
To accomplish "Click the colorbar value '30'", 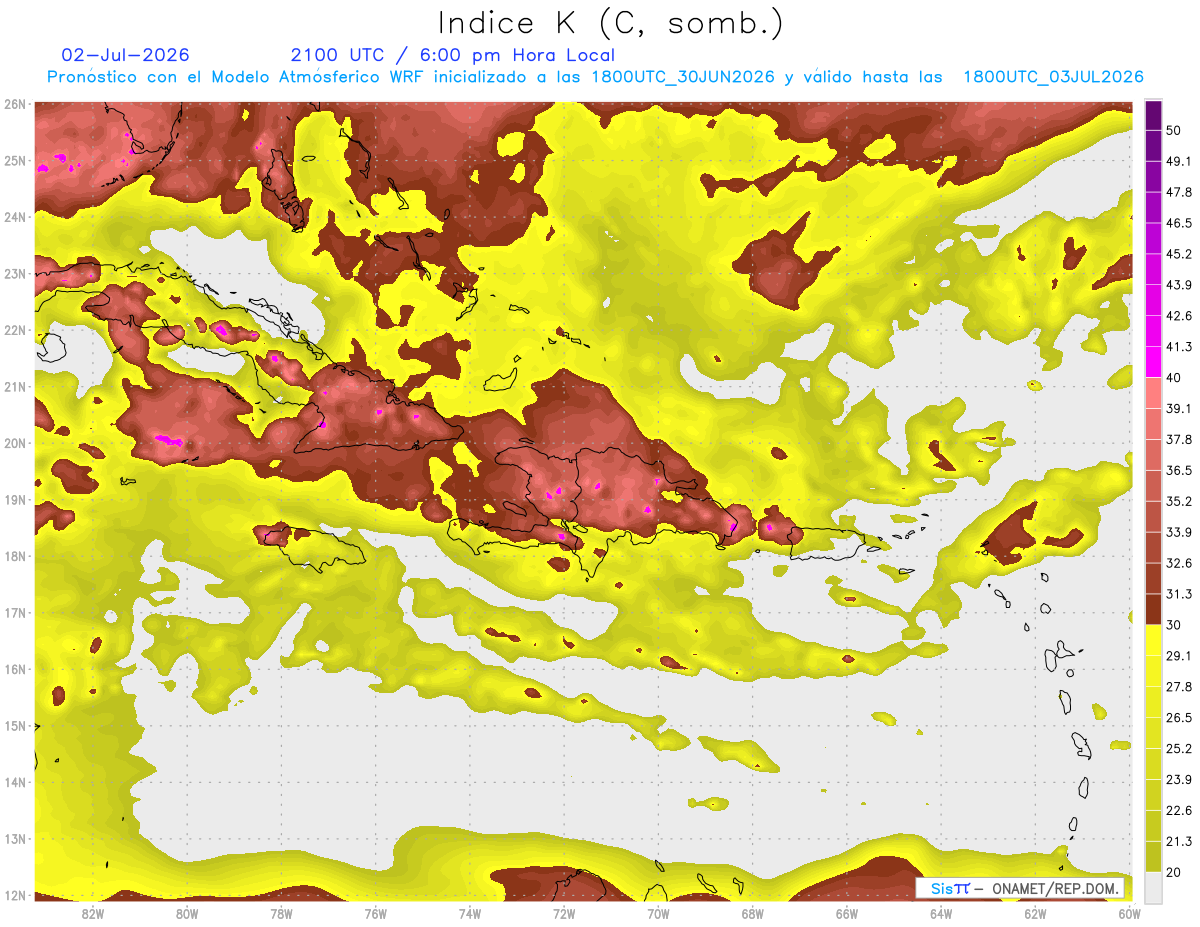I will click(x=1175, y=625).
